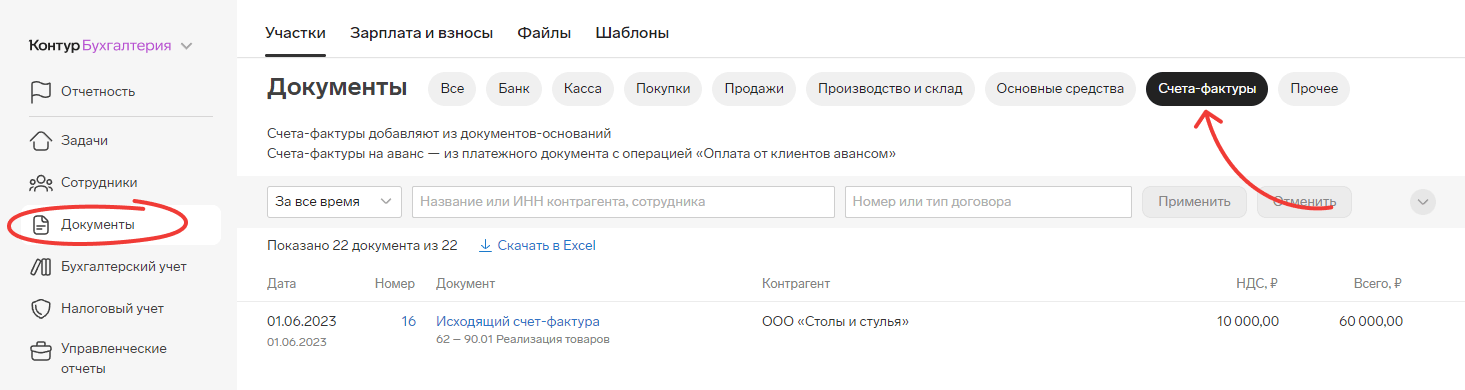
Task: Open document number 16 link
Action: [x=408, y=322]
